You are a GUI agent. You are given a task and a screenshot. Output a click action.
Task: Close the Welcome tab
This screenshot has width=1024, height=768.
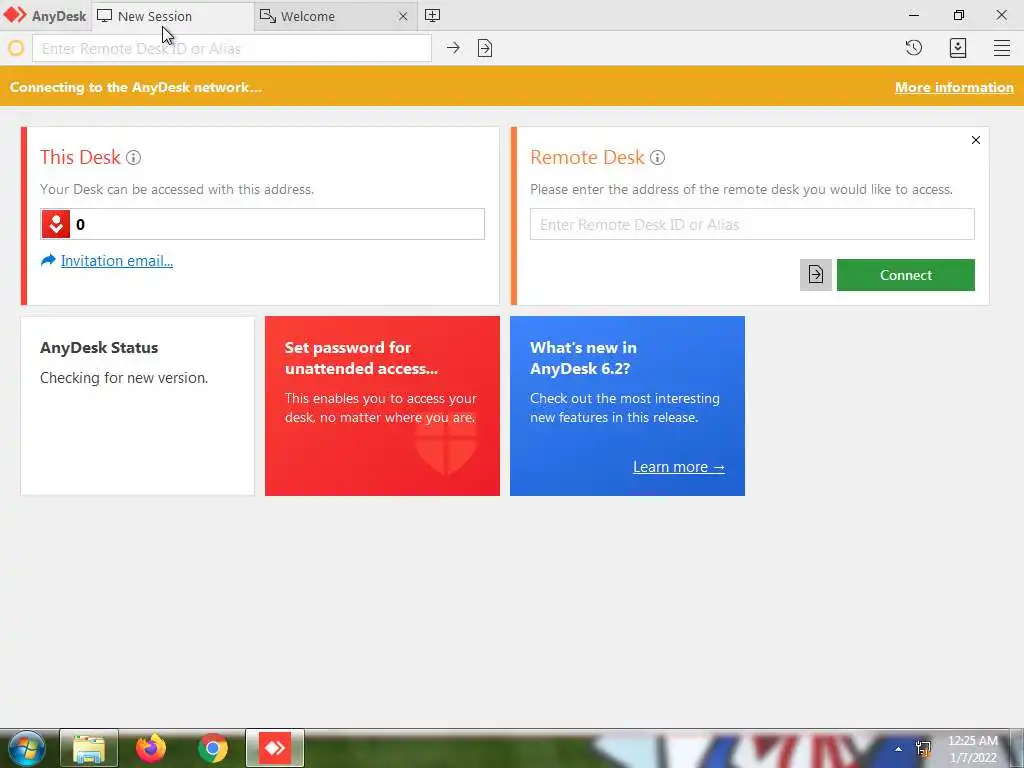tap(403, 16)
